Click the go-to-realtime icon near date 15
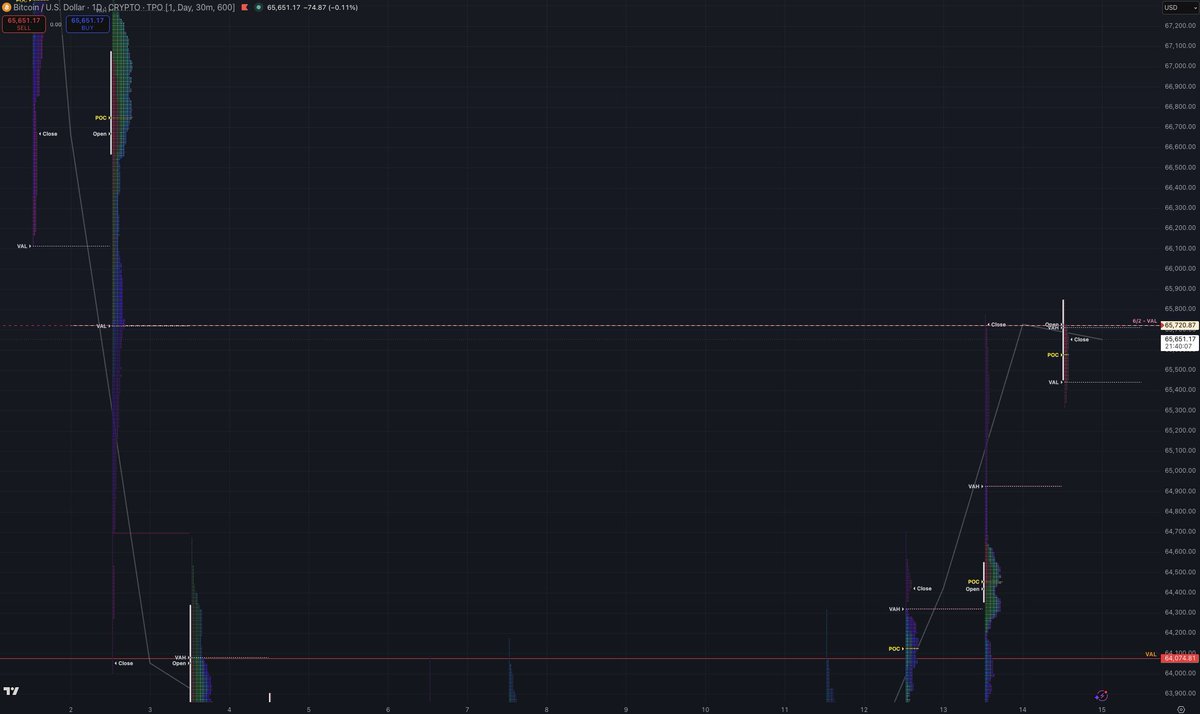The image size is (1200, 714). [1101, 694]
